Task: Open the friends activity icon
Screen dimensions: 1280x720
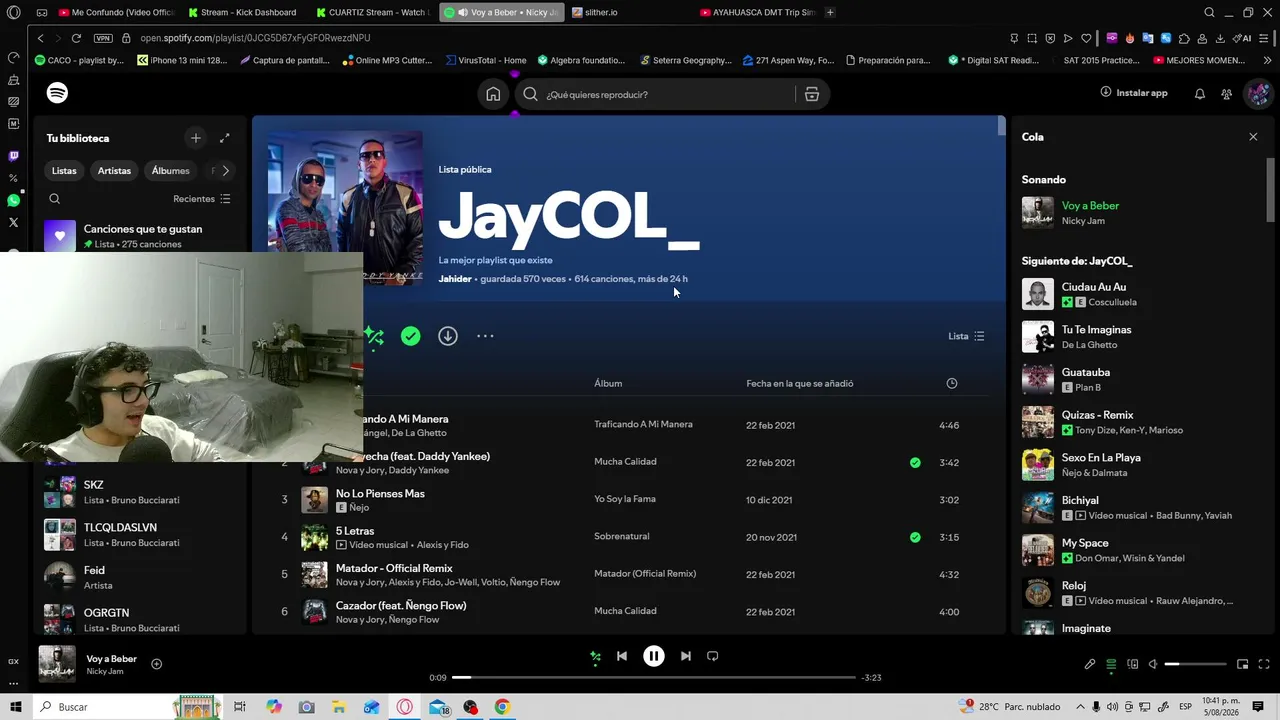Action: [1226, 94]
